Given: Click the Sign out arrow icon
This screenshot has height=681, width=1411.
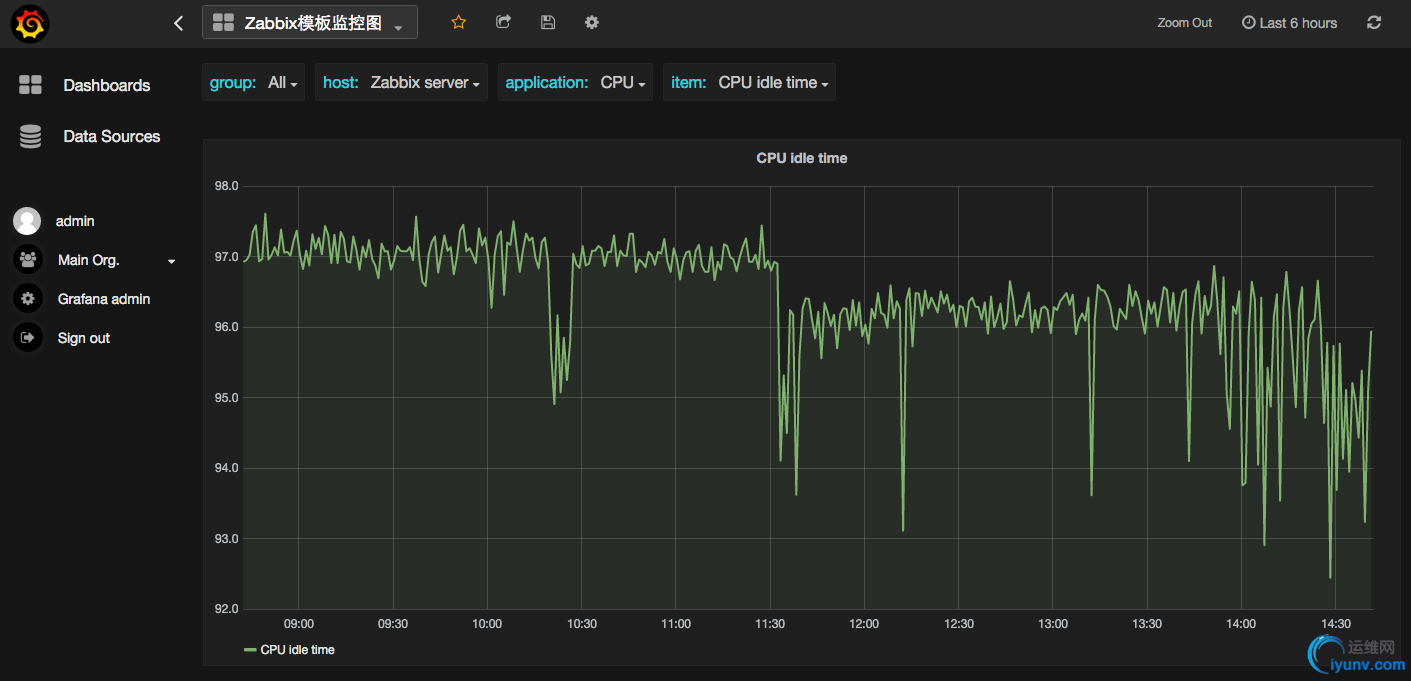Looking at the screenshot, I should (x=28, y=338).
